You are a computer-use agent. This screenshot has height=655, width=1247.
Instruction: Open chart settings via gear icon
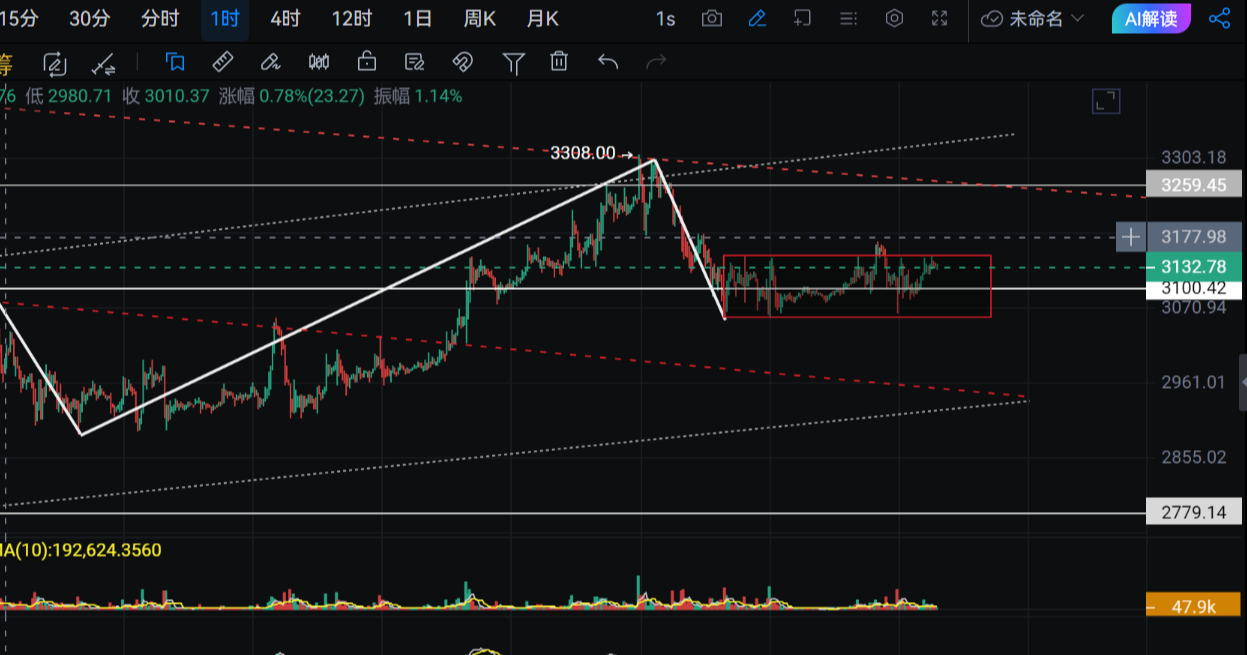pos(894,18)
